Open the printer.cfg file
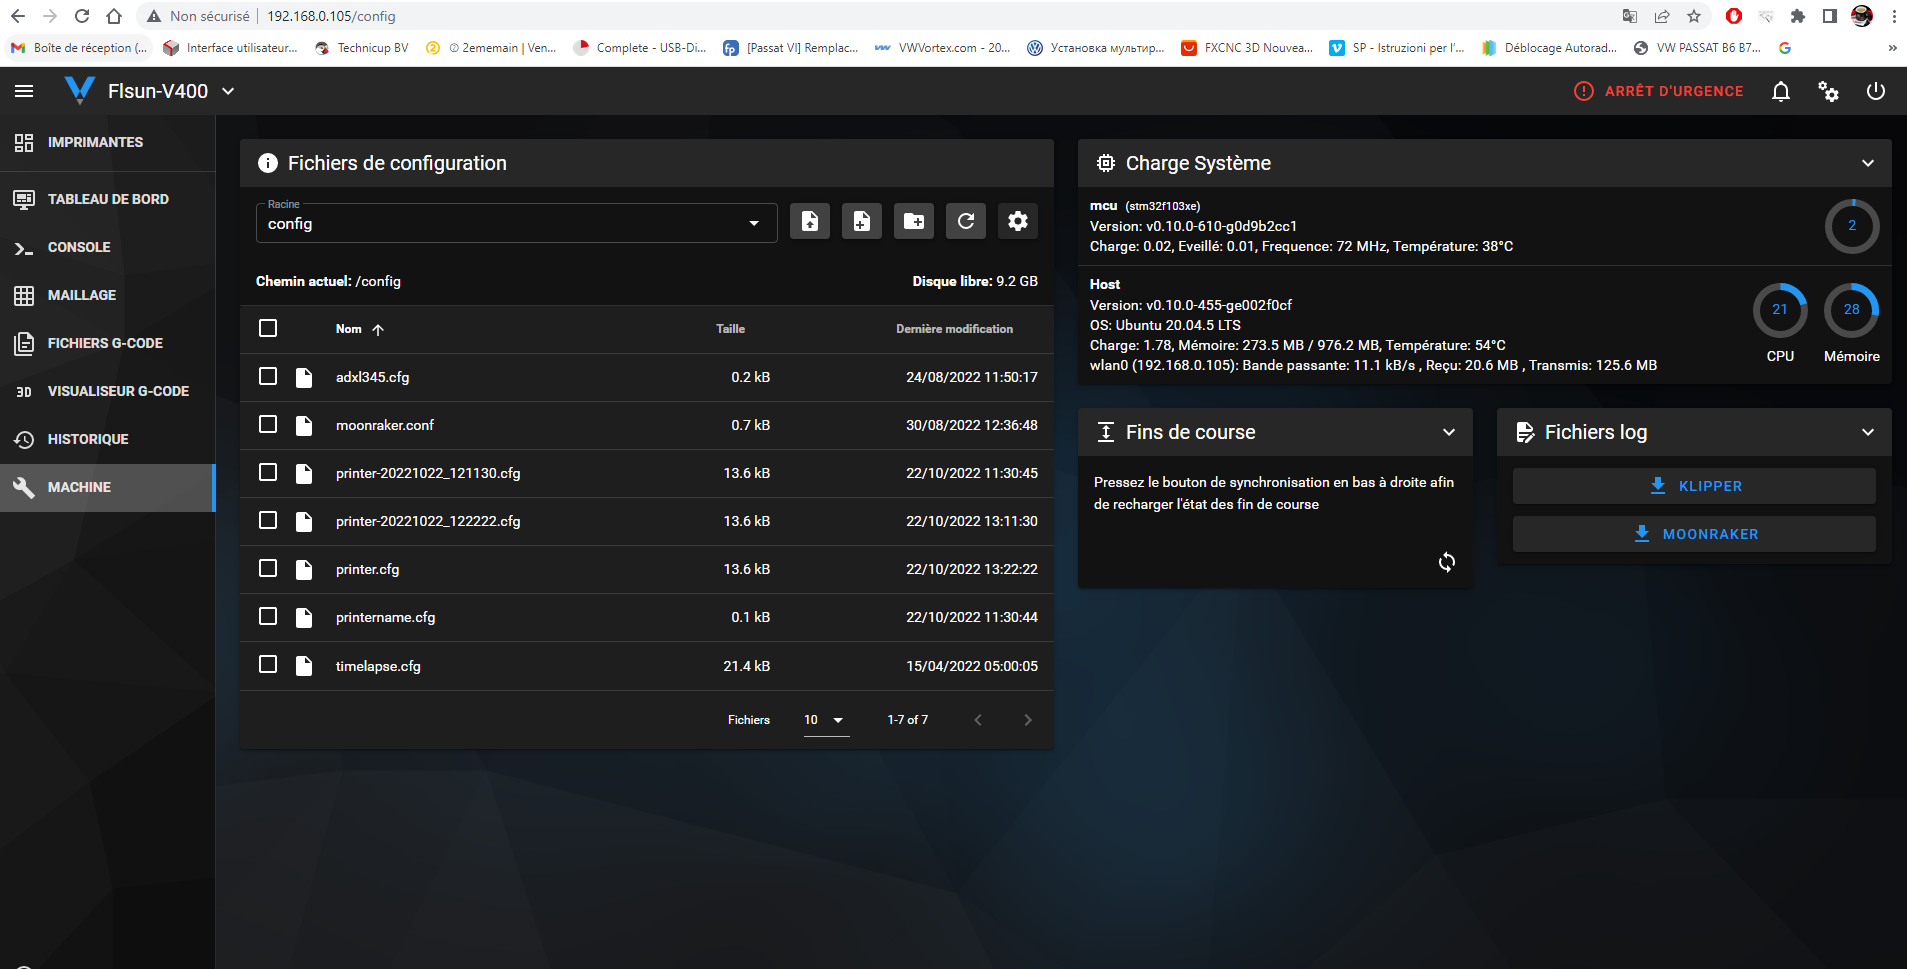The width and height of the screenshot is (1907, 969). (x=367, y=569)
